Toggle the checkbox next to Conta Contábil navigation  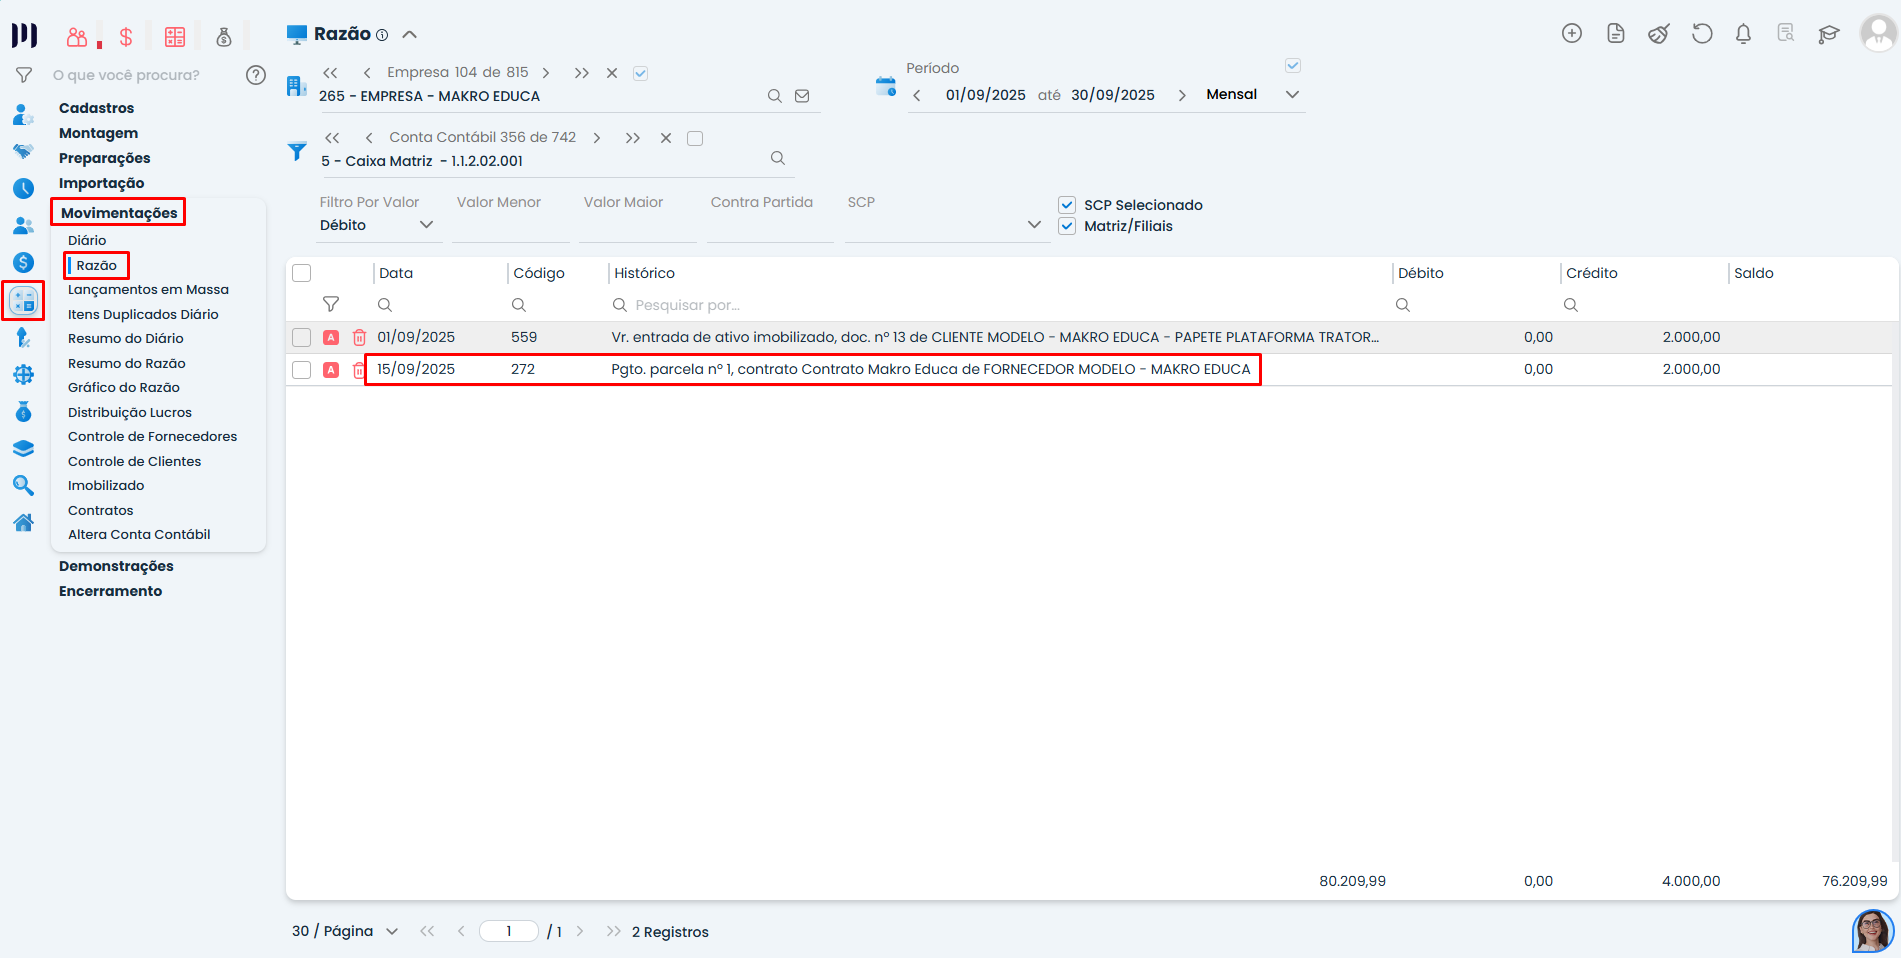pos(695,138)
